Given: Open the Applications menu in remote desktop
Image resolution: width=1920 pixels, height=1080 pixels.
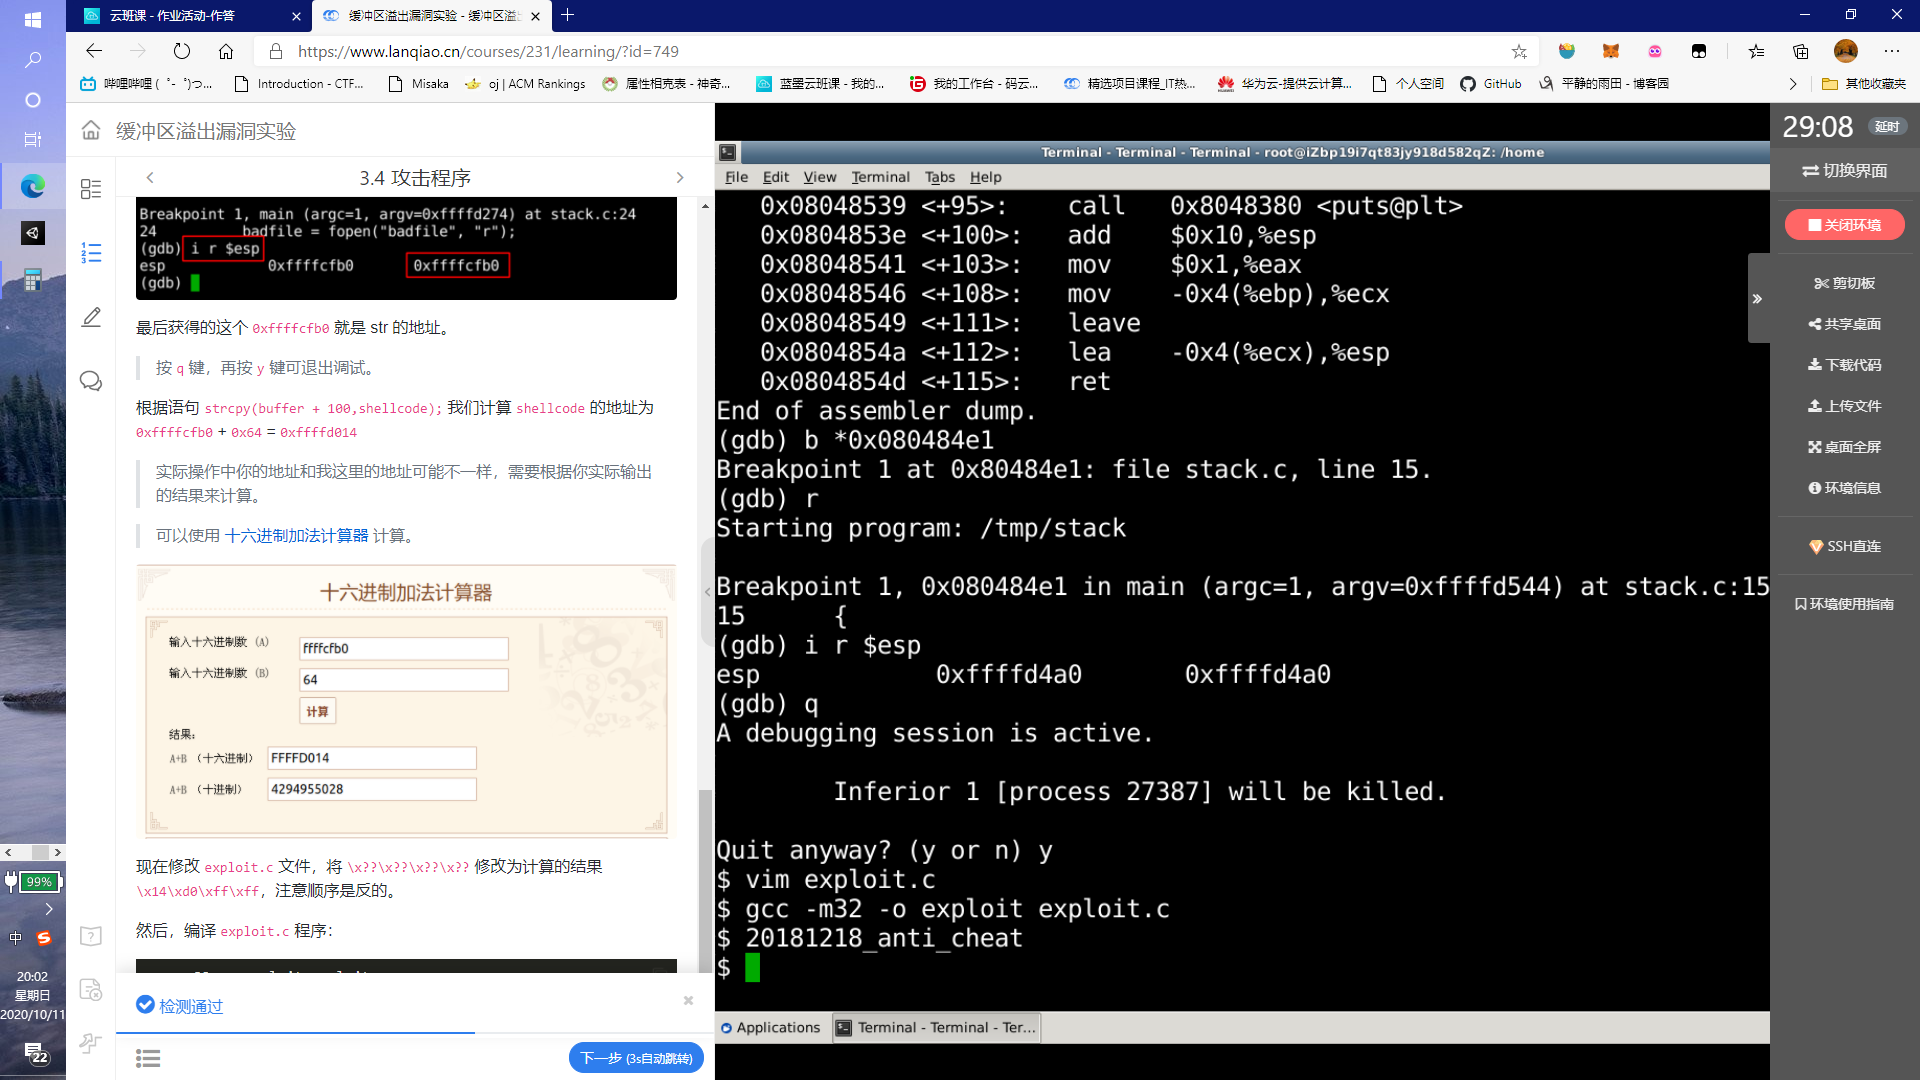Looking at the screenshot, I should click(x=770, y=1027).
